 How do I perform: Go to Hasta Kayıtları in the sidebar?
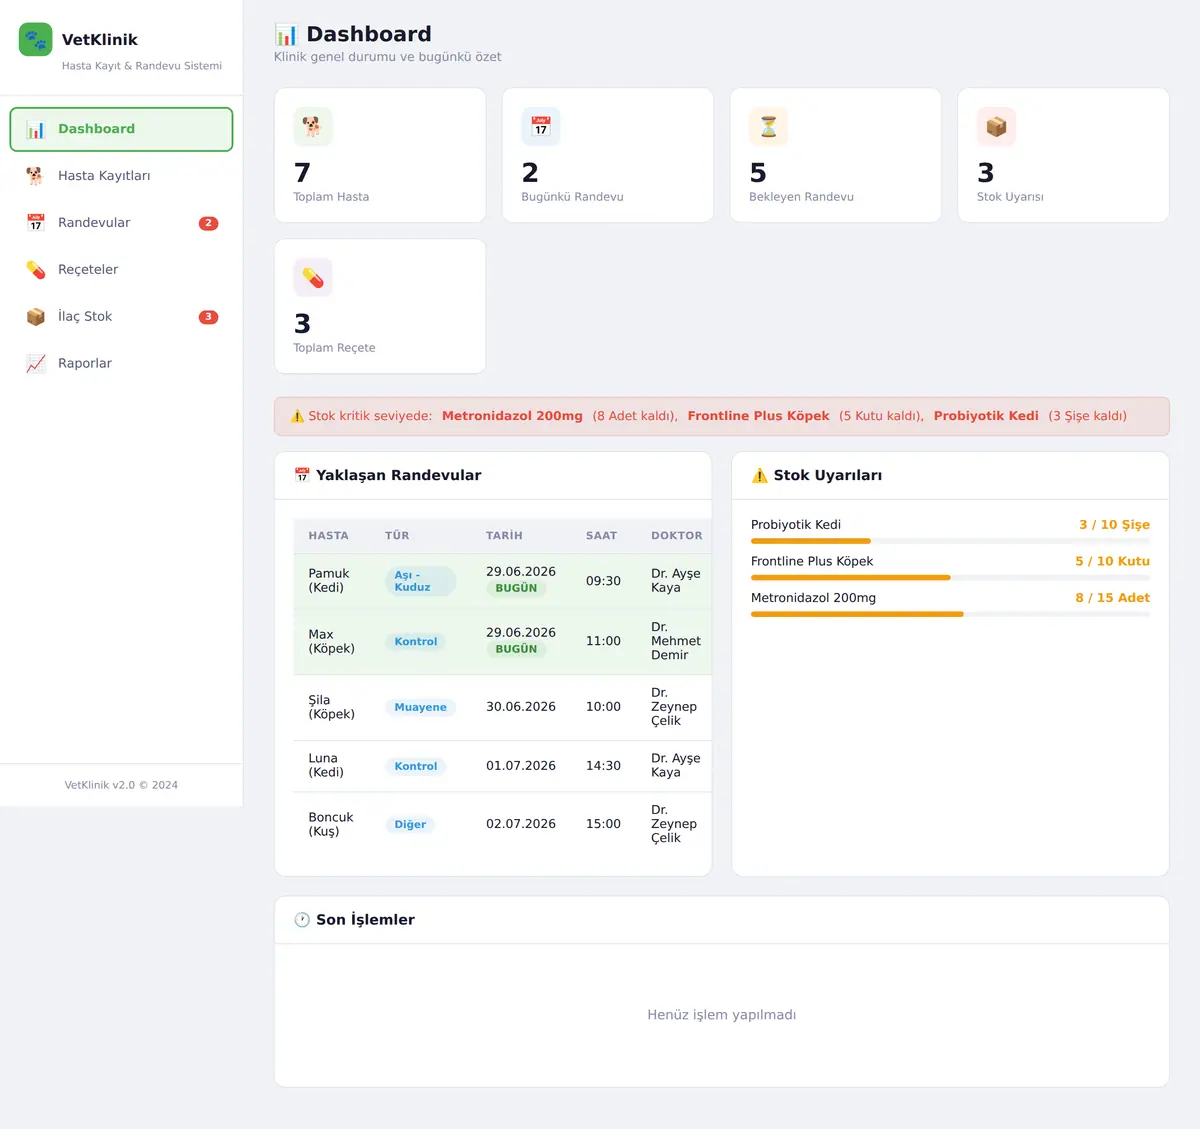[121, 176]
